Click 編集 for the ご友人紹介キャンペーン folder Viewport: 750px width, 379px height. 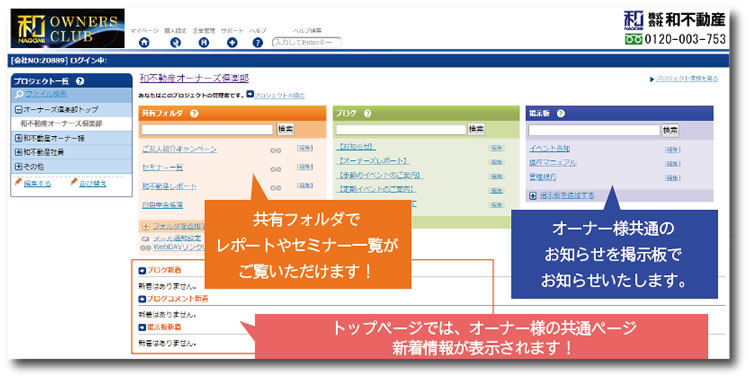coord(305,148)
